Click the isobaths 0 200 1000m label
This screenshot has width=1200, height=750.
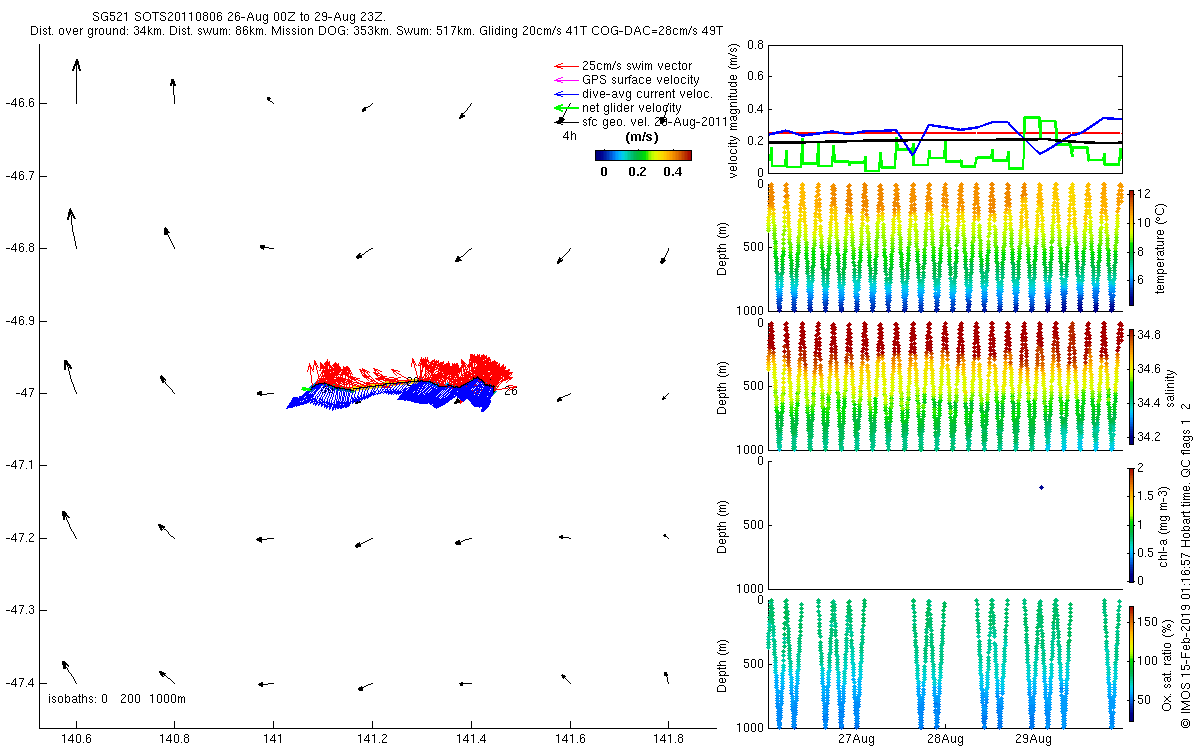coord(117,699)
